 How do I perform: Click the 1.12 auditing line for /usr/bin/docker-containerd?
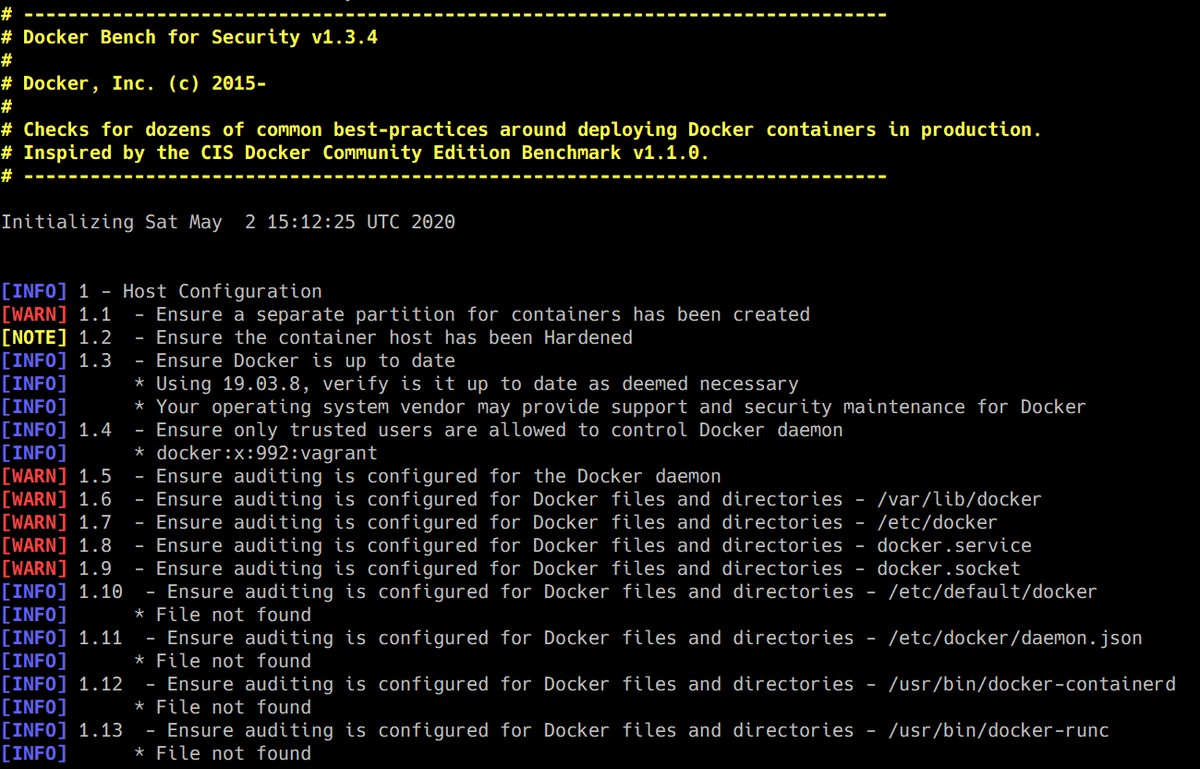(x=588, y=684)
